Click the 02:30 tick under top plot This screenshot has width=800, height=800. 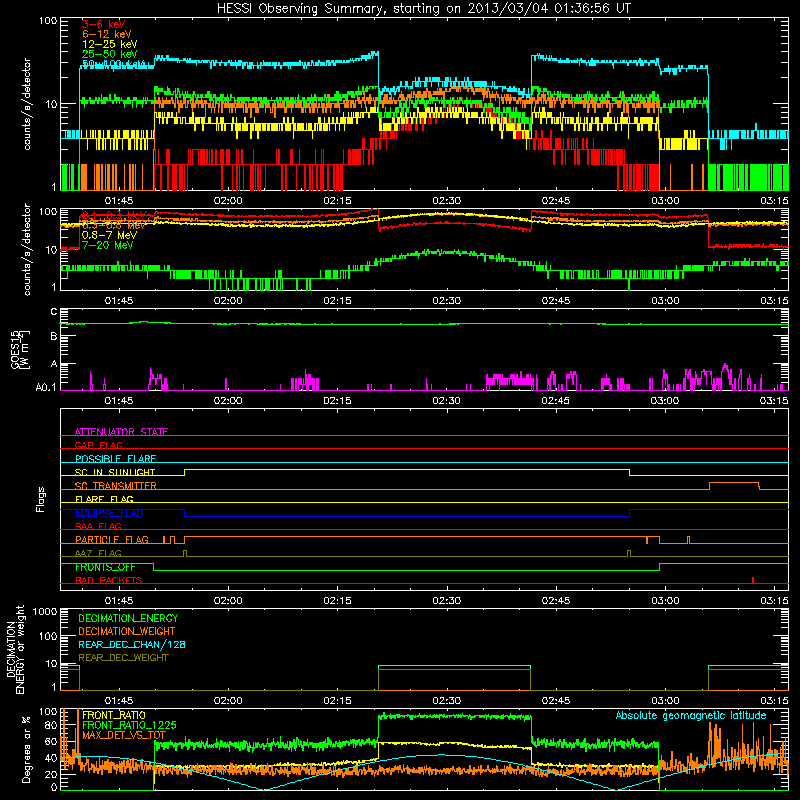pyautogui.click(x=446, y=201)
